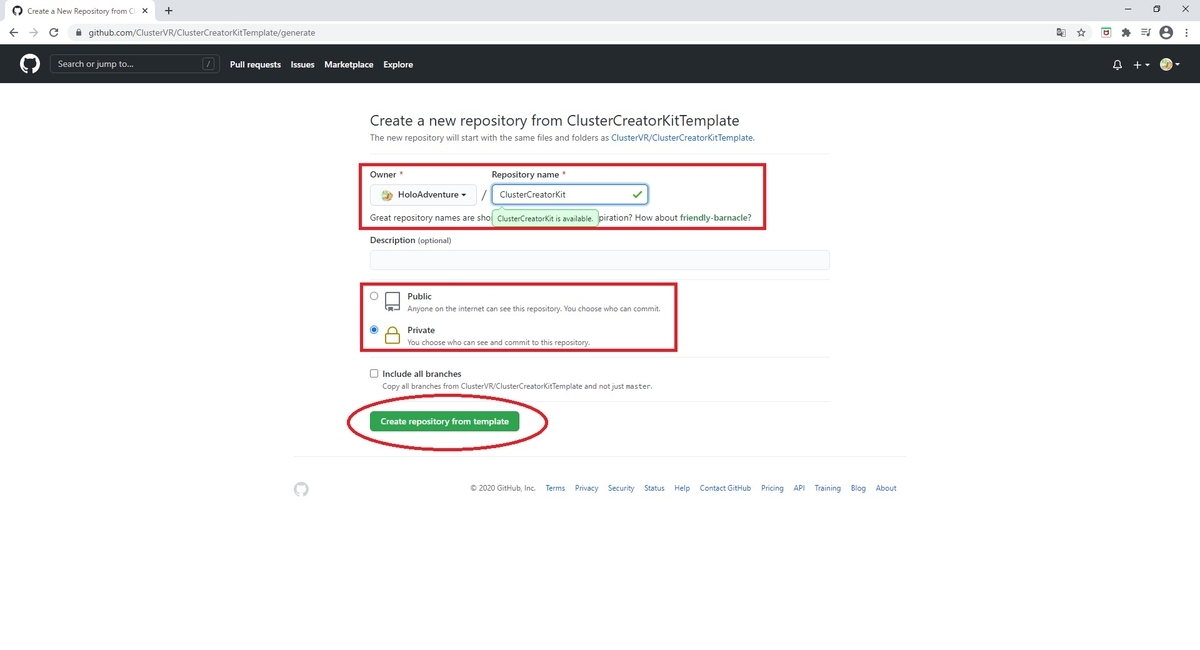
Task: Open the Contact GitHub footer link
Action: 725,488
